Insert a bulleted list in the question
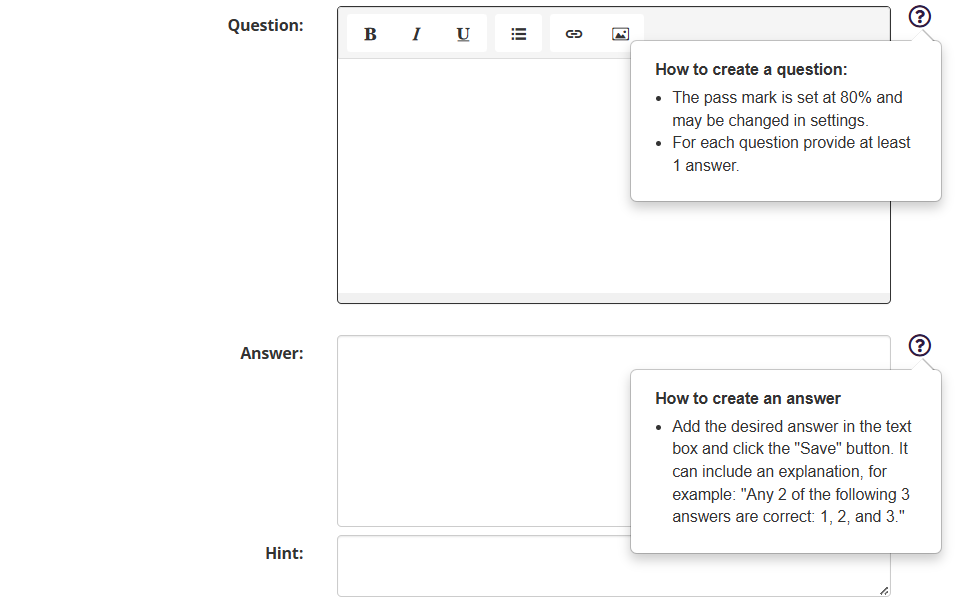 [518, 34]
